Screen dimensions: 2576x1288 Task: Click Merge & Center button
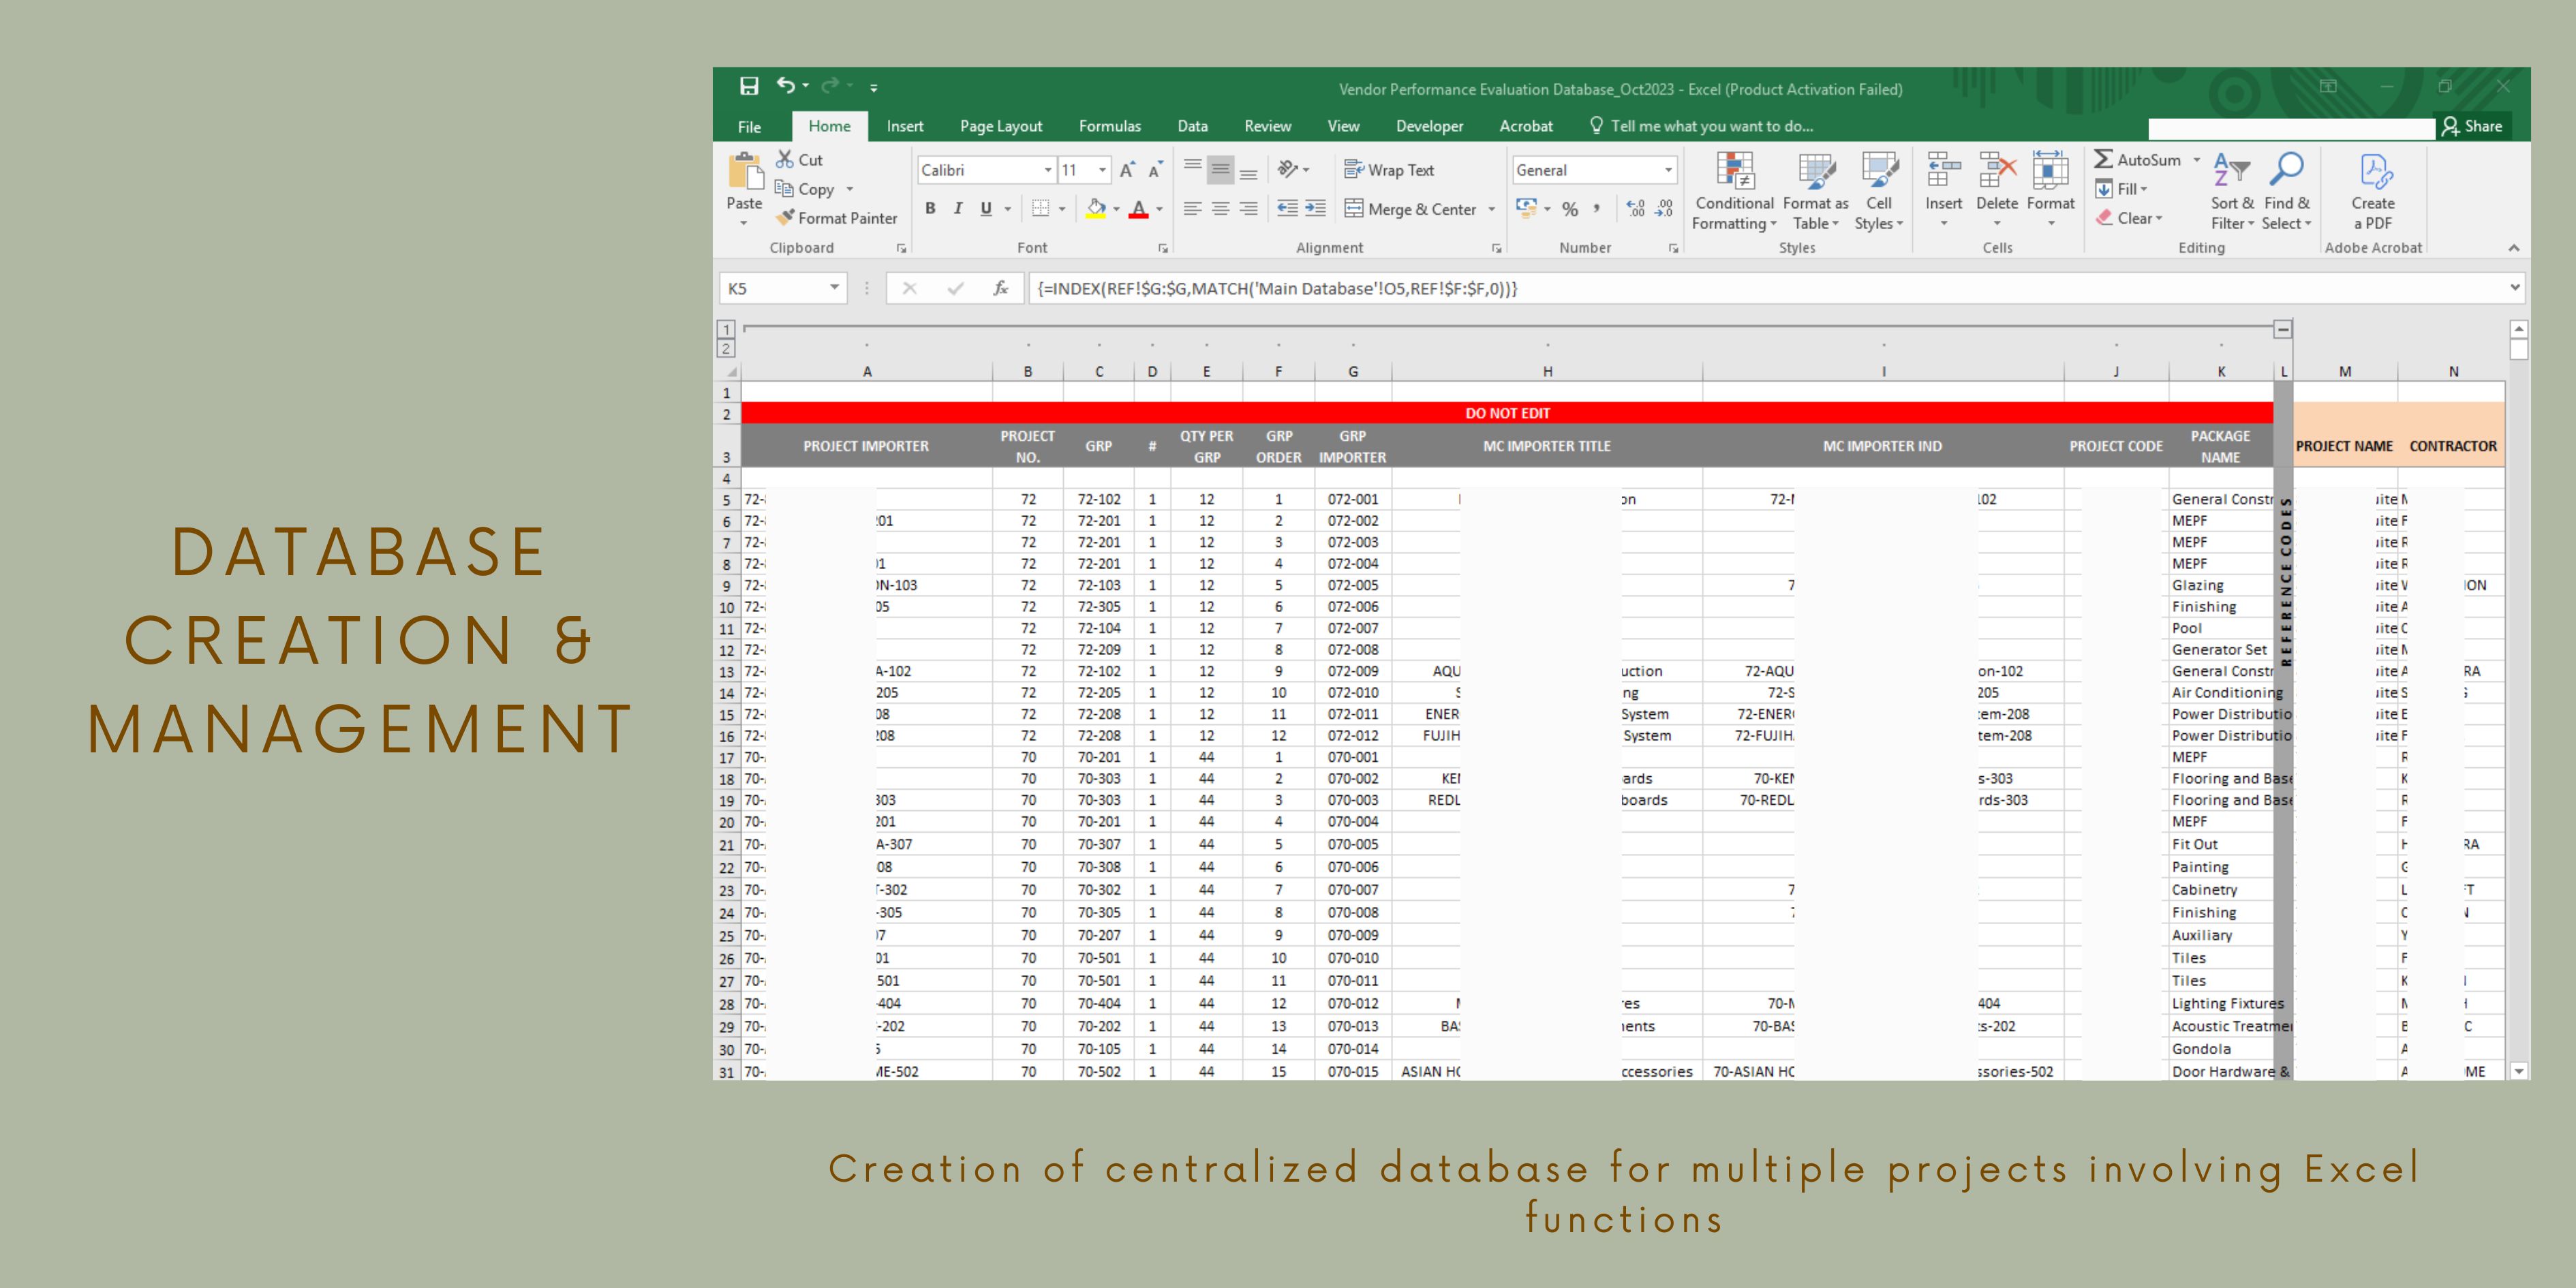pyautogui.click(x=1410, y=209)
